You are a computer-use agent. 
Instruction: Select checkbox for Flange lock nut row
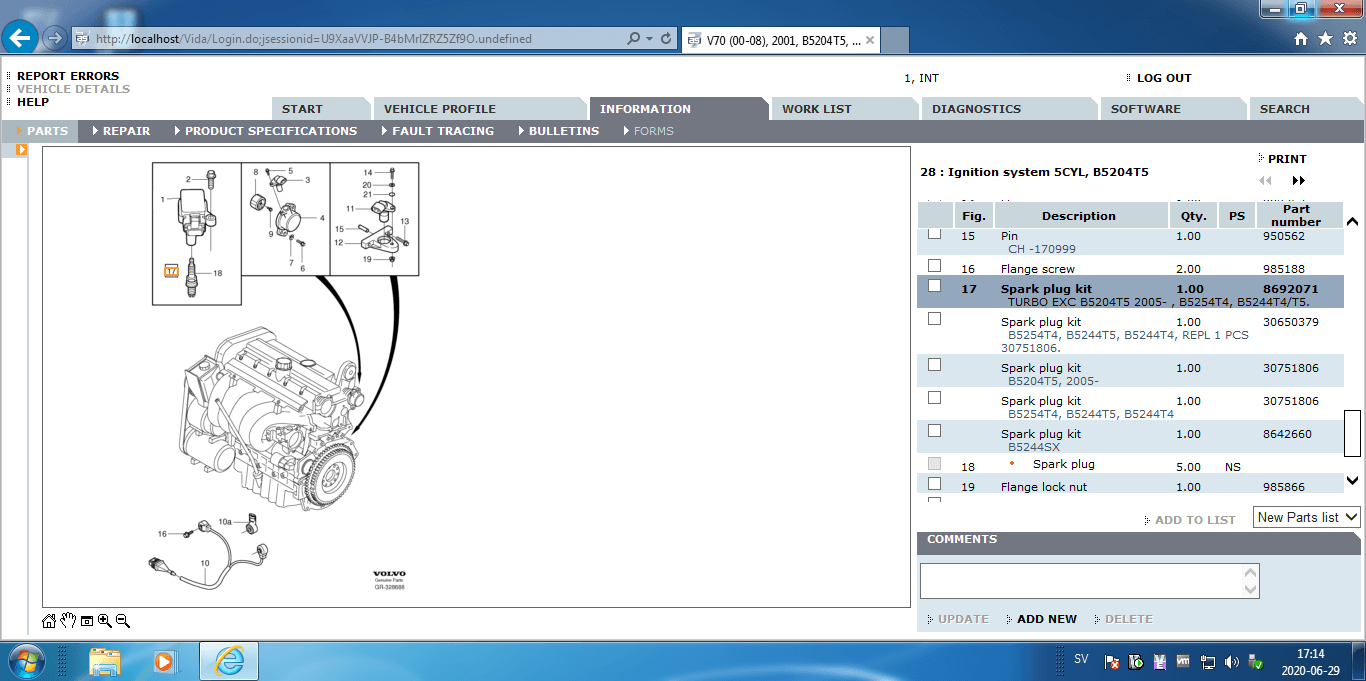[x=934, y=484]
